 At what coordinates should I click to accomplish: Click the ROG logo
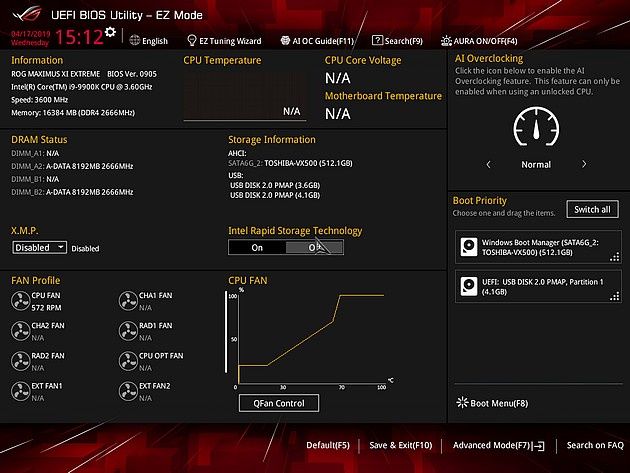[27, 14]
